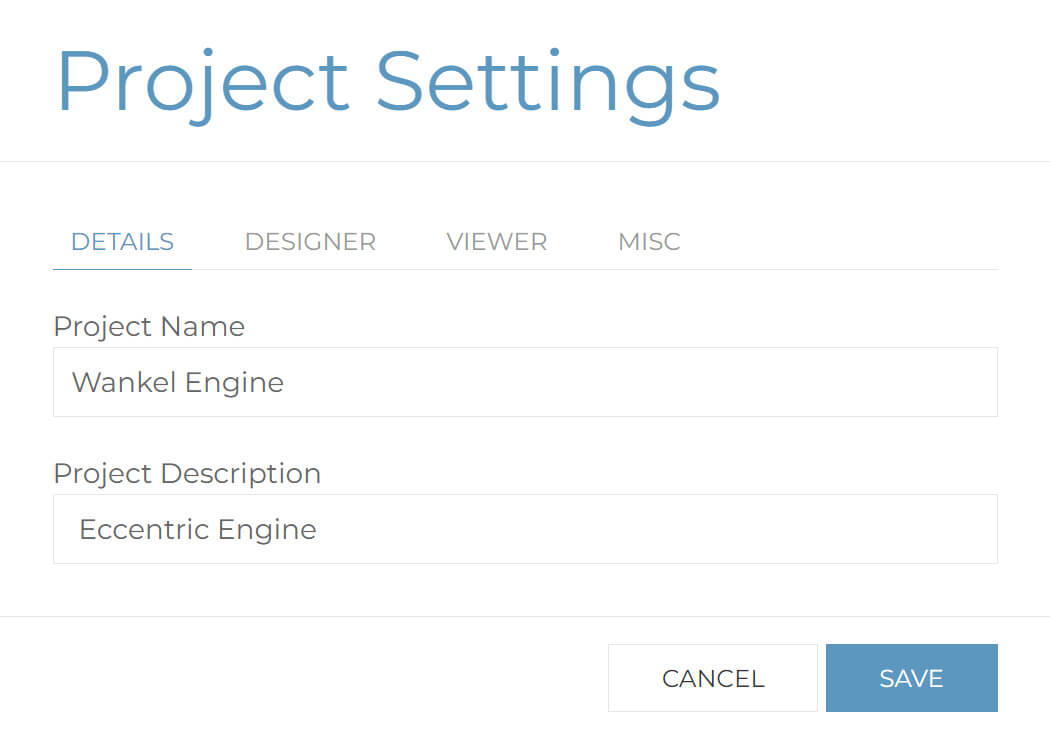Focus the name input showing 'Wankel Engine'
1050x738 pixels.
pos(525,382)
